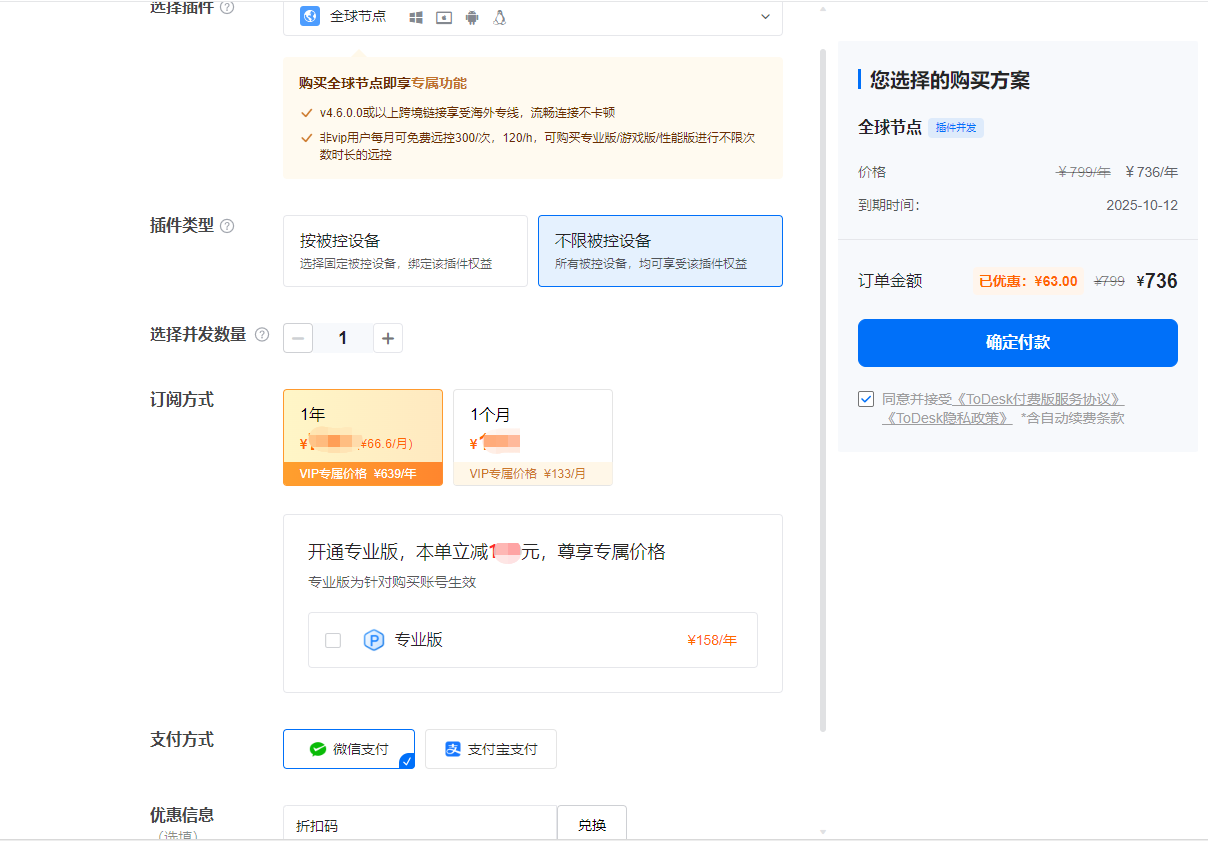The width and height of the screenshot is (1208, 841).
Task: Click the Android platform icon in dropdown
Action: (x=472, y=17)
